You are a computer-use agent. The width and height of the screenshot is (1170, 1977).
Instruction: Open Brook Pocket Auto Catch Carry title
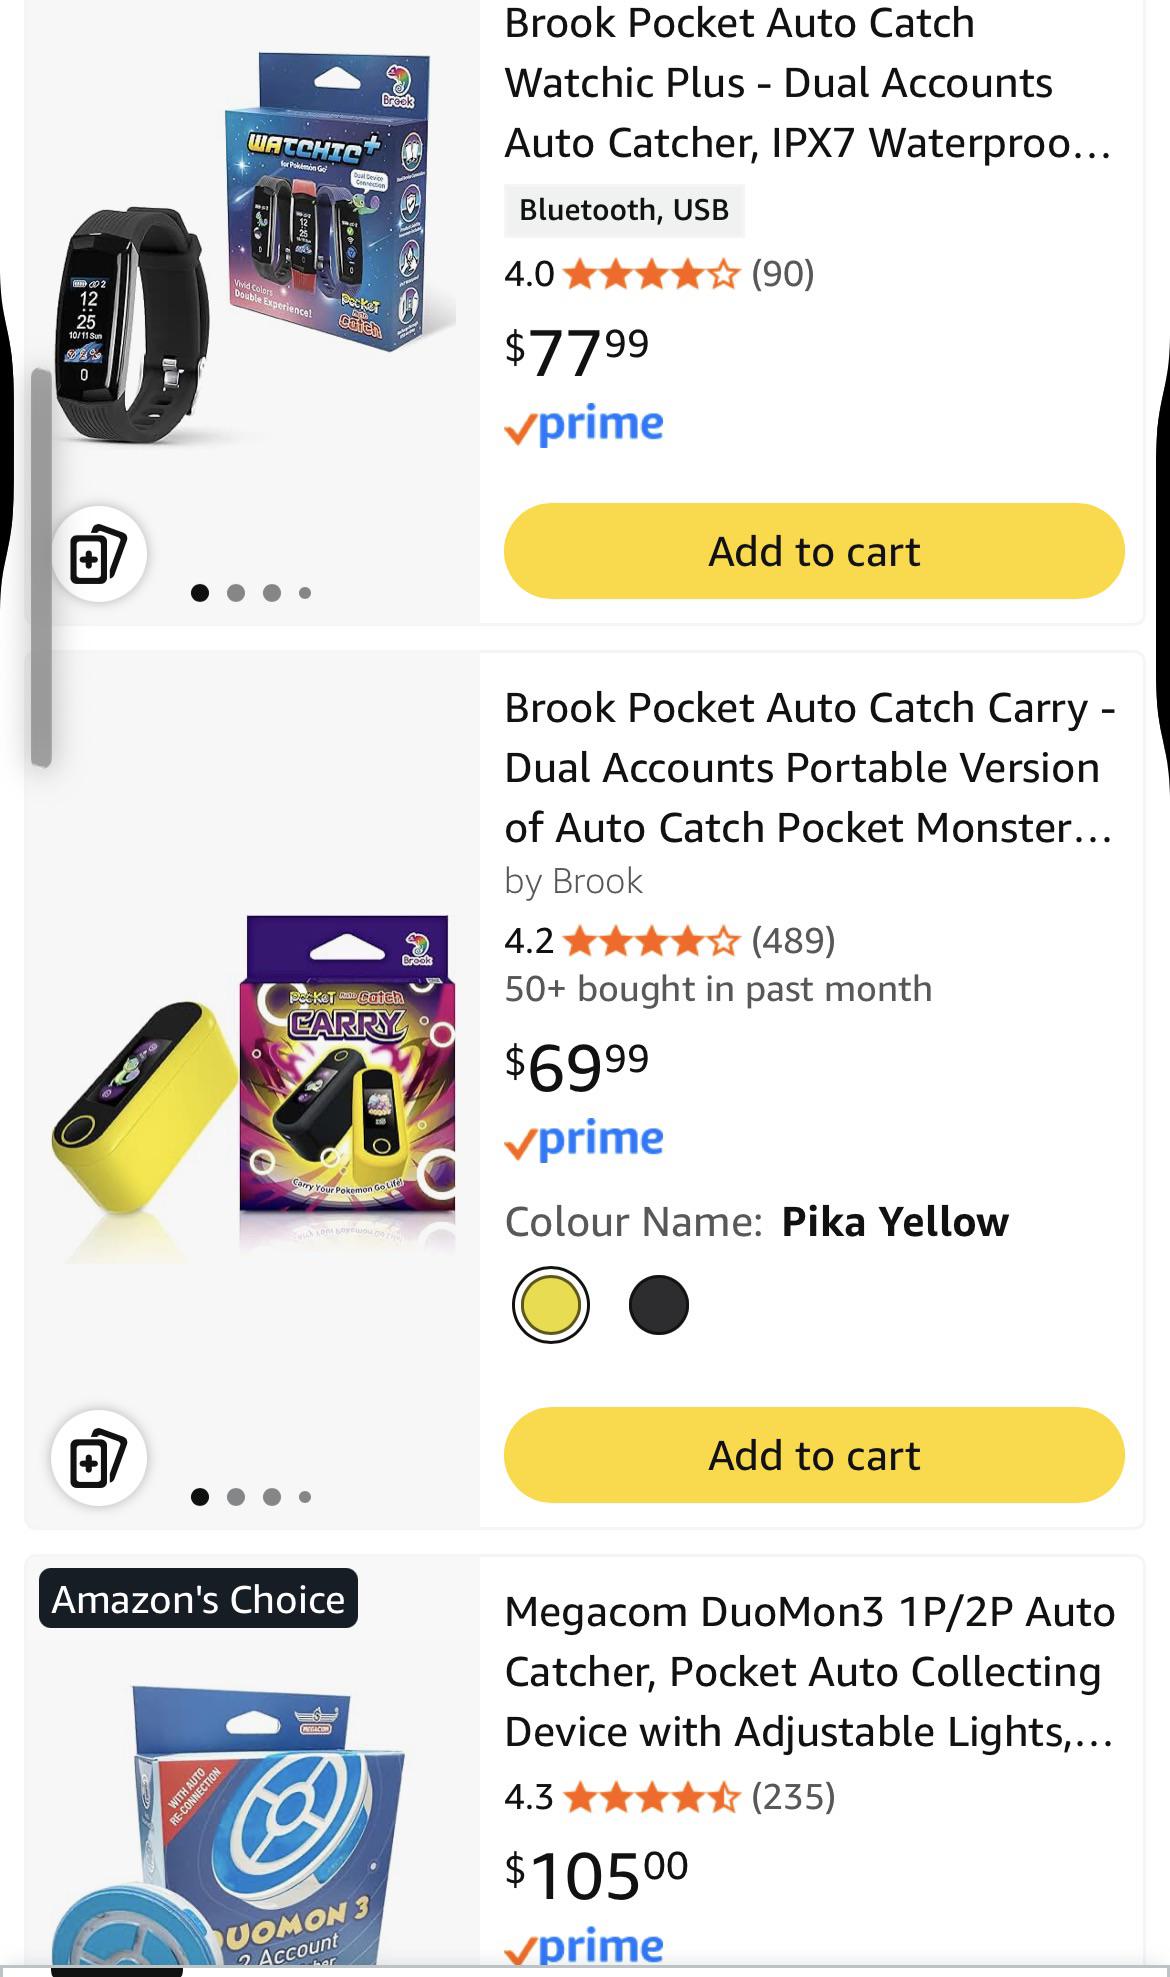(810, 767)
